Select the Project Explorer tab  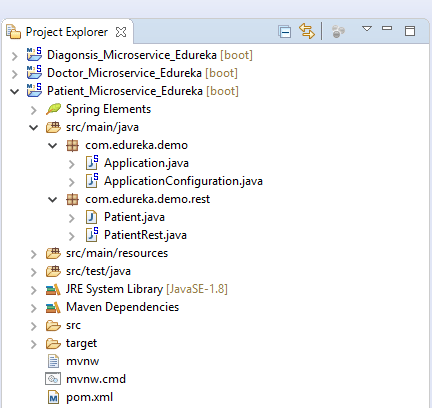[x=67, y=32]
